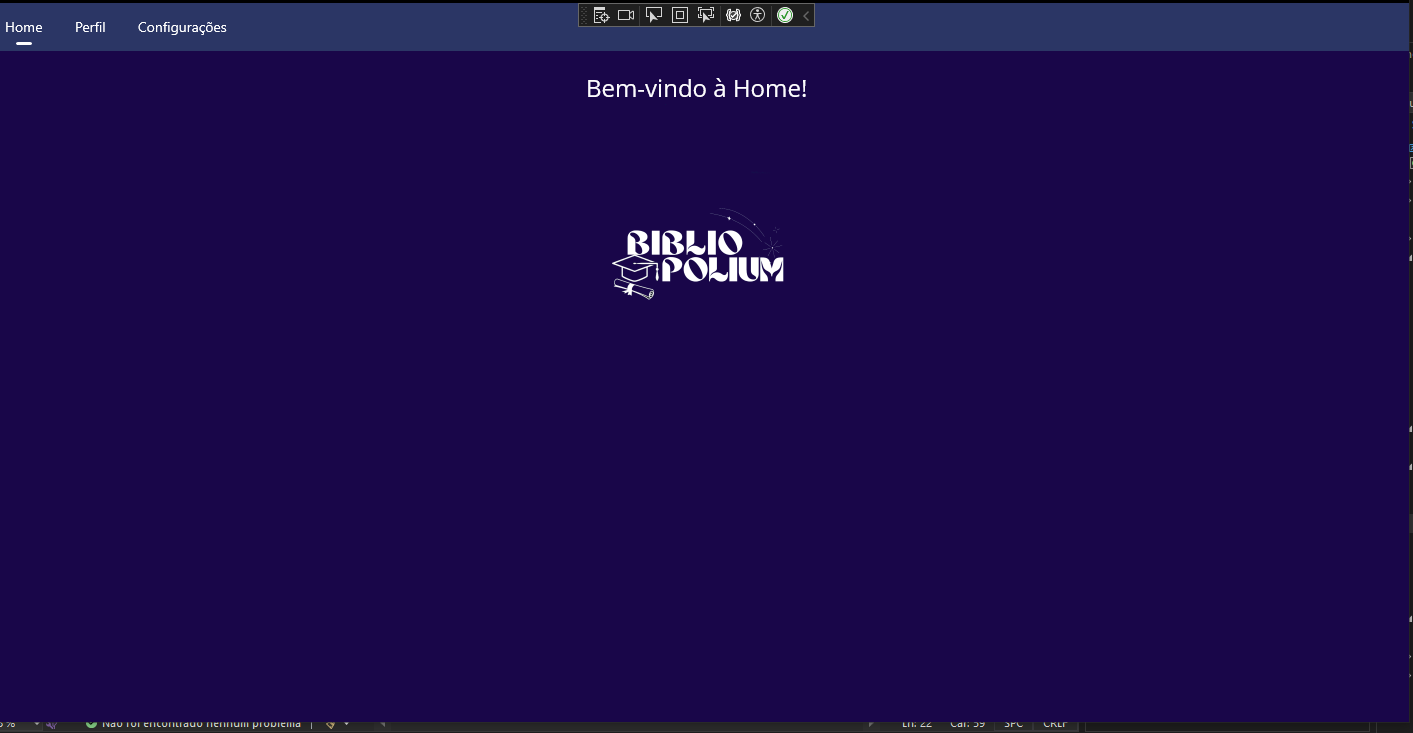Viewport: 1413px width, 733px height.
Task: Click the dashed-frame widget highlight icon
Action: tap(706, 15)
